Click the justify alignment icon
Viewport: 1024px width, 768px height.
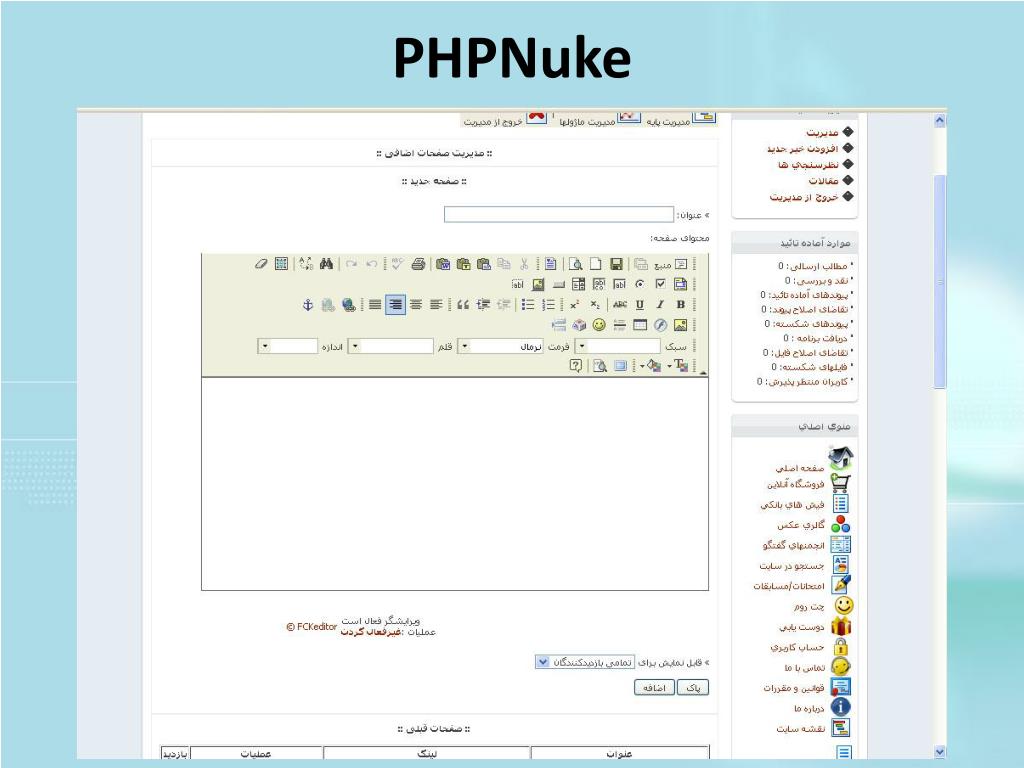pyautogui.click(x=375, y=304)
